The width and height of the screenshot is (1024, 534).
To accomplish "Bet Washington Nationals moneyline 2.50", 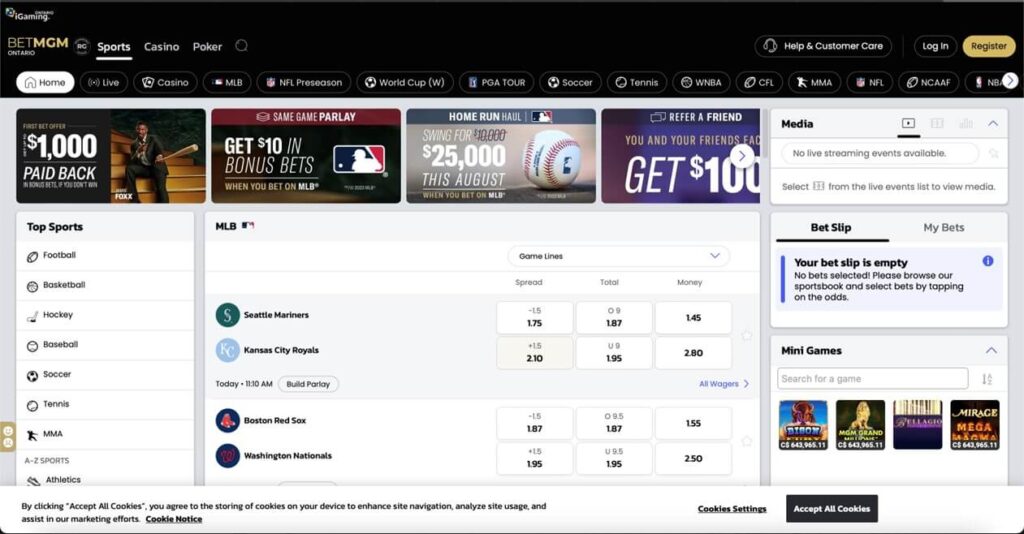I will click(x=693, y=458).
